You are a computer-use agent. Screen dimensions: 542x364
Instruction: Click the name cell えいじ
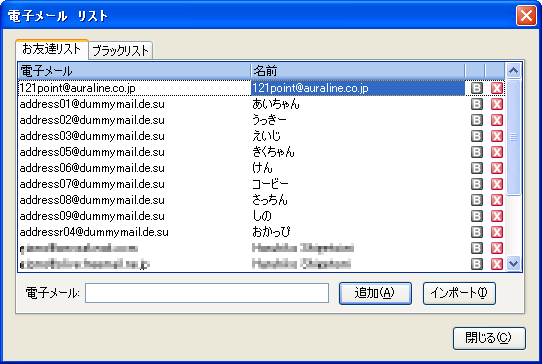pyautogui.click(x=266, y=136)
